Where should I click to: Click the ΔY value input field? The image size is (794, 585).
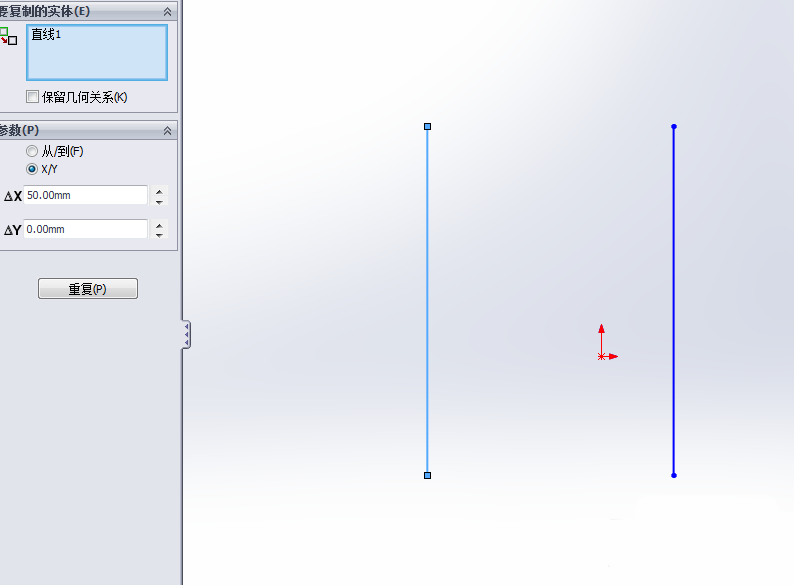pos(86,229)
